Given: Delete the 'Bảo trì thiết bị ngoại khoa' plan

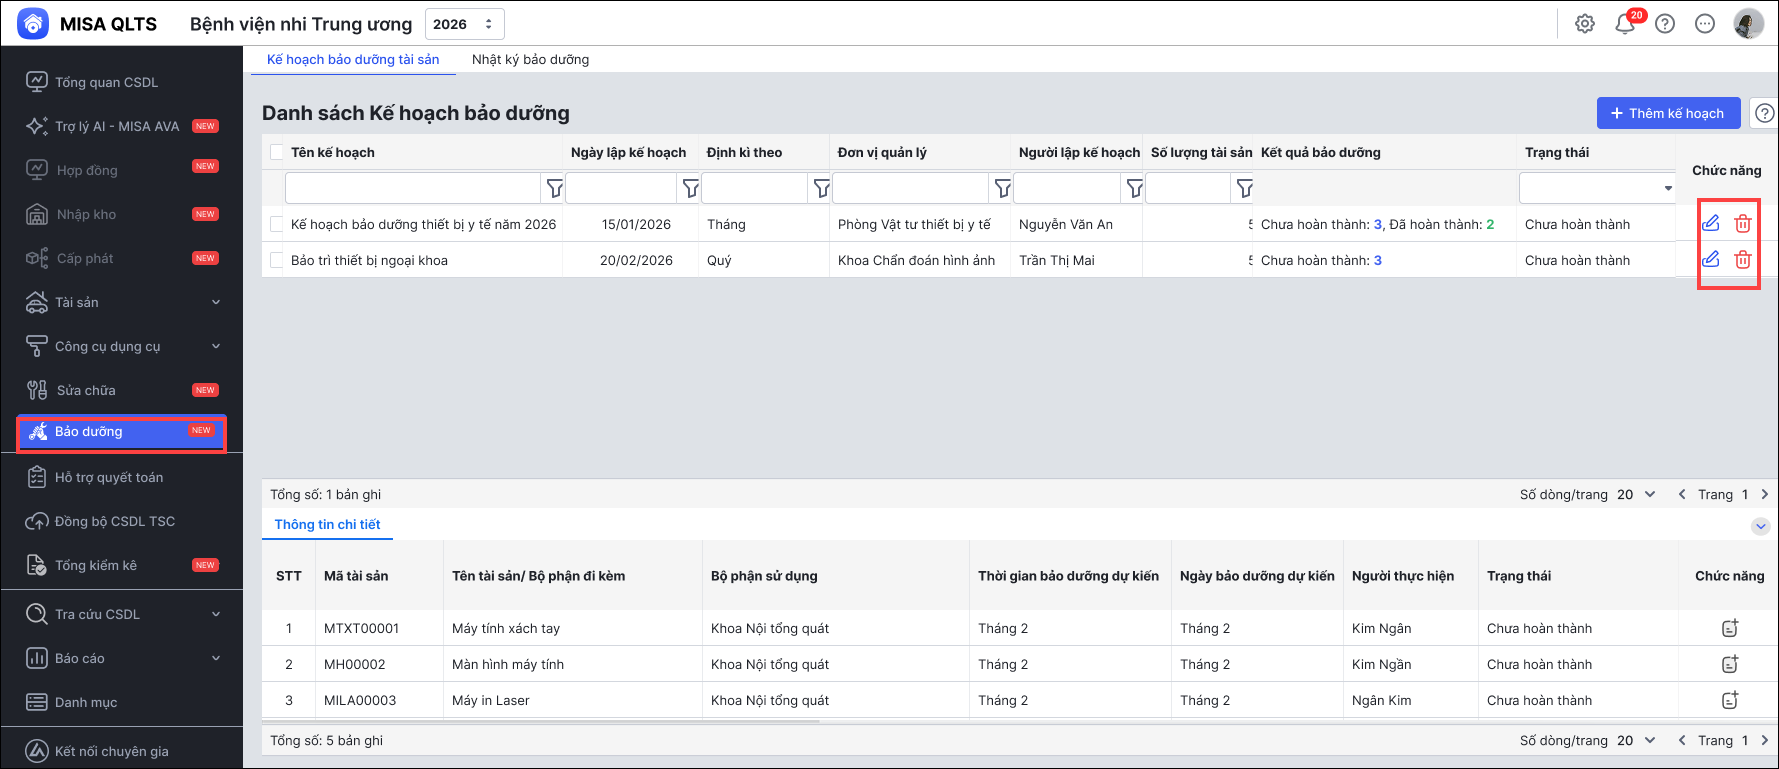Looking at the screenshot, I should [x=1743, y=260].
